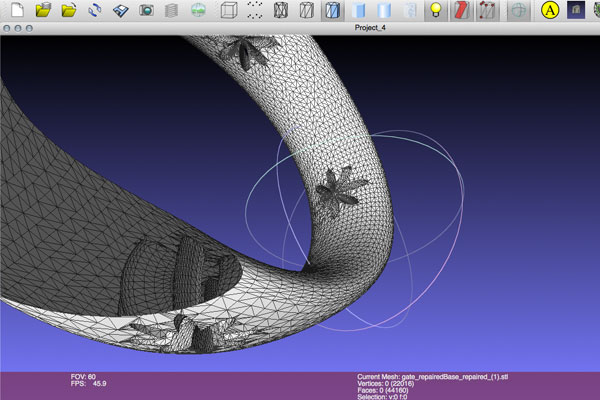Import a mesh with the second folder icon
The height and width of the screenshot is (400, 600).
coord(69,10)
